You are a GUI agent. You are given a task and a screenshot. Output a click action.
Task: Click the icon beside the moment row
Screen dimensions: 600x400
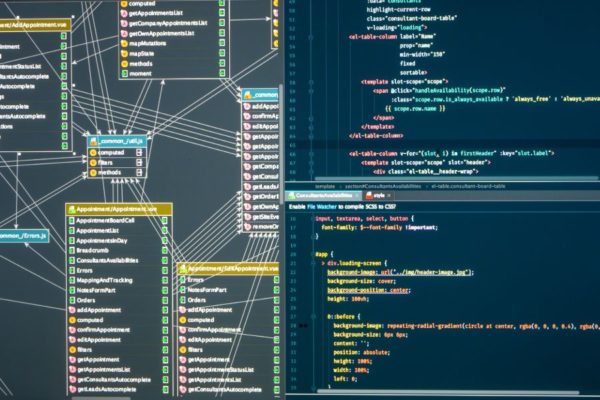coord(124,73)
